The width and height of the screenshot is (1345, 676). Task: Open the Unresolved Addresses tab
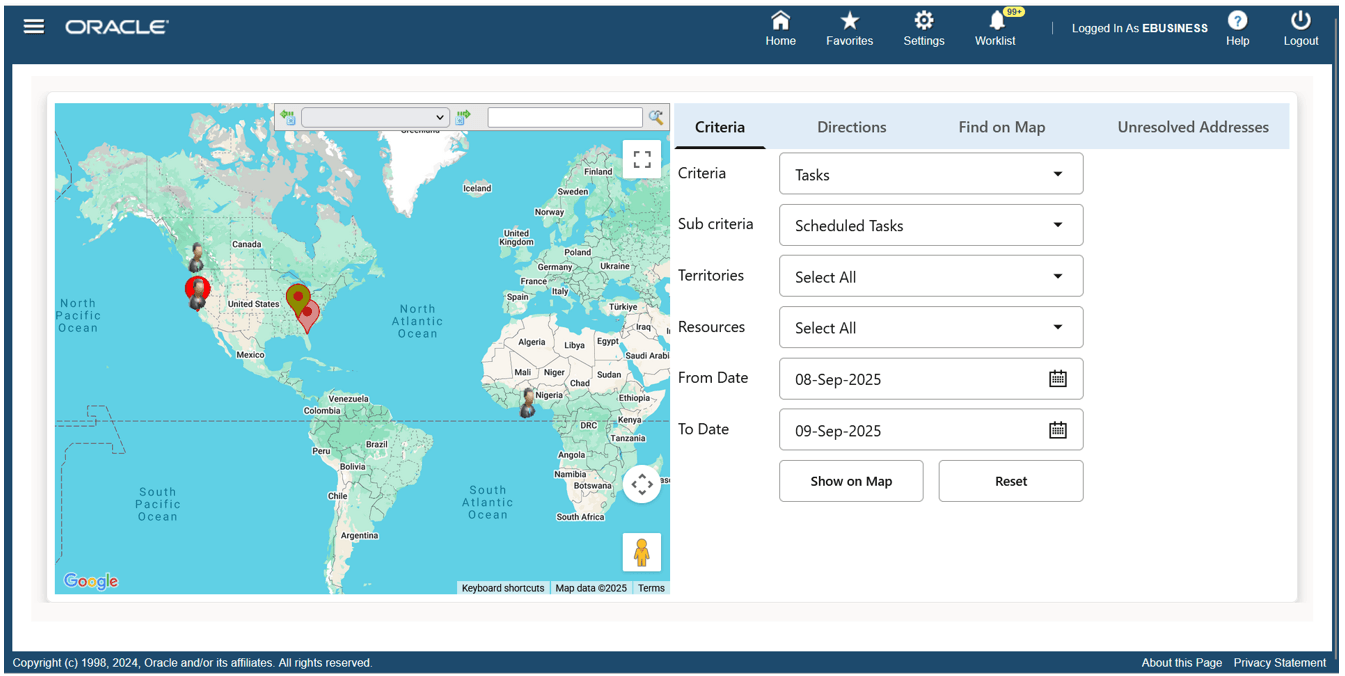coord(1192,127)
